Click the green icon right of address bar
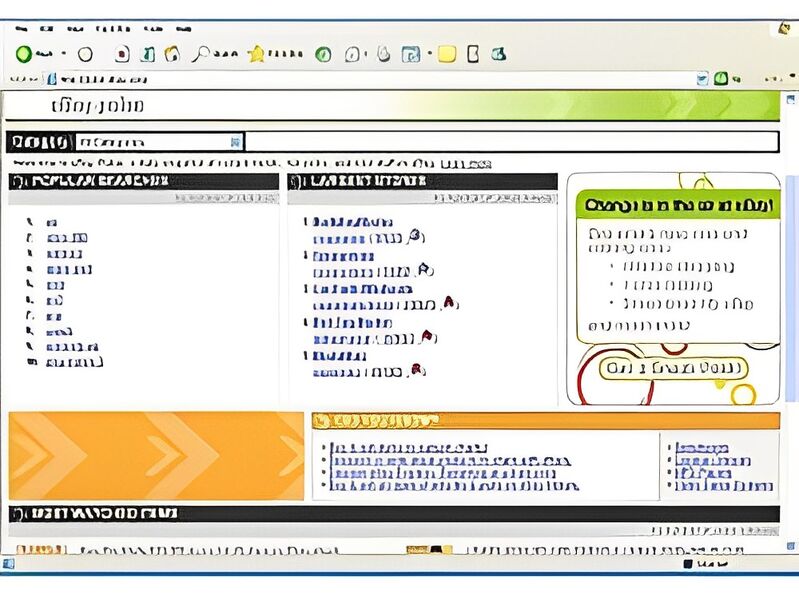The width and height of the screenshot is (799, 598). (x=721, y=78)
